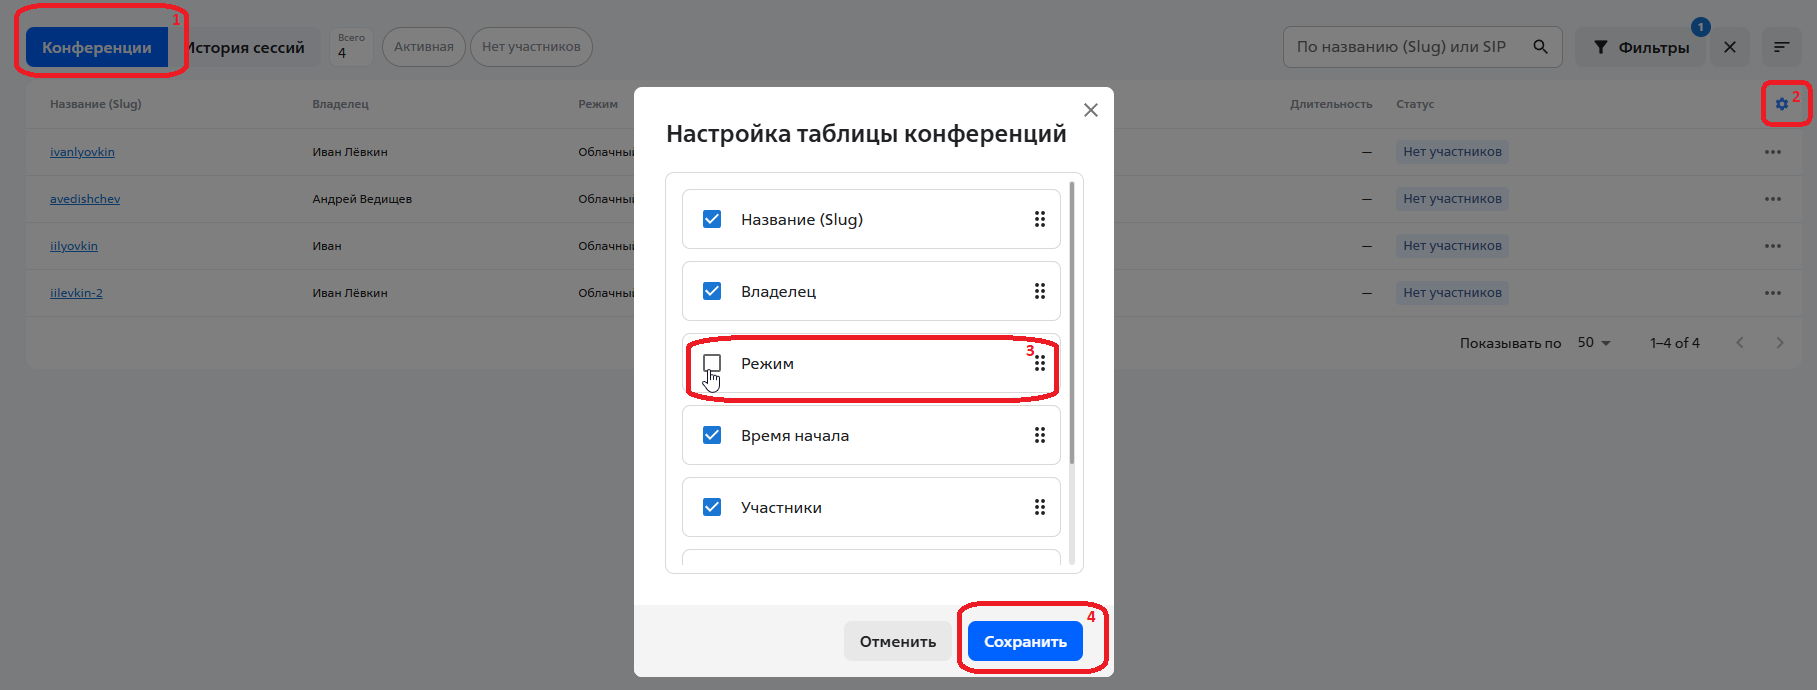This screenshot has width=1817, height=690.
Task: Click the search field by Slug or SIP
Action: click(1400, 47)
